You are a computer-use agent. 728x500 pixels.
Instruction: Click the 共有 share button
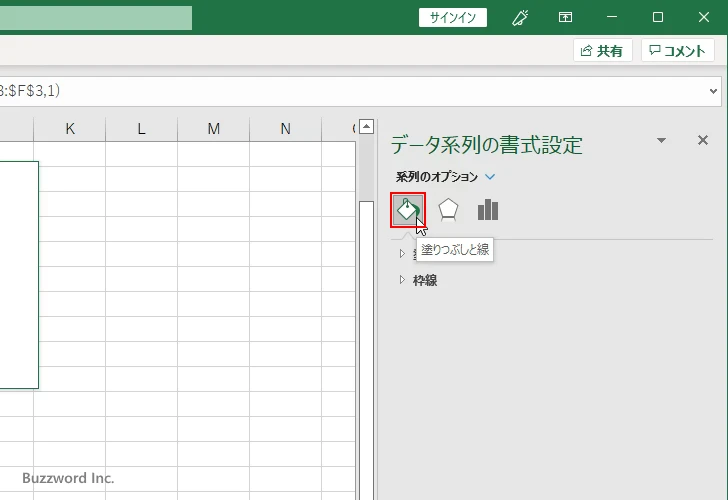602,51
